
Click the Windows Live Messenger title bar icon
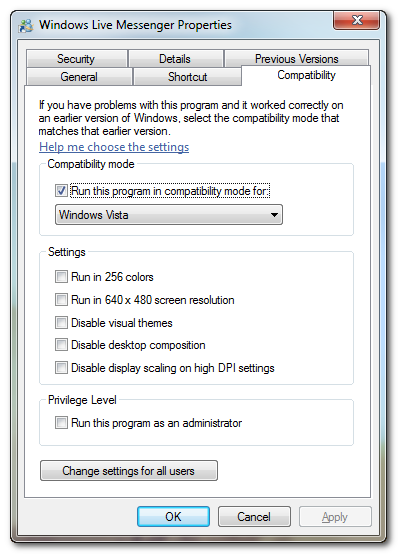pyautogui.click(x=26, y=26)
